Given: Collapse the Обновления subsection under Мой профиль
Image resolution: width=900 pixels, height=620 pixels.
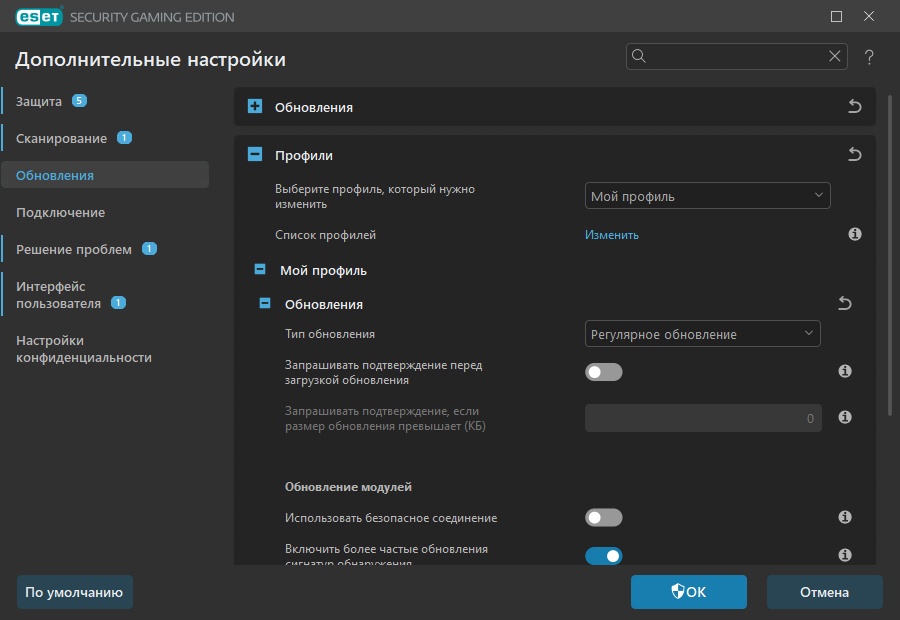Looking at the screenshot, I should [x=265, y=303].
